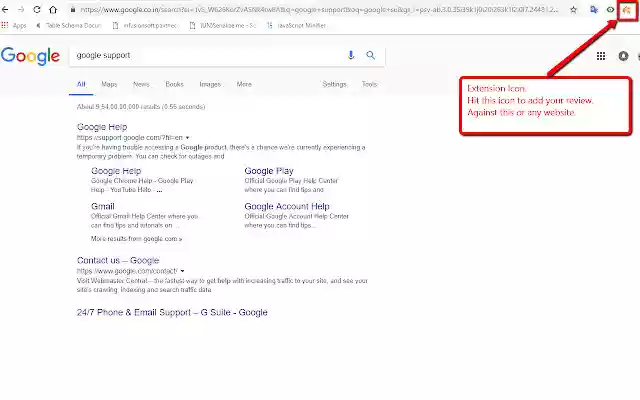Click the secure padlock icon in address bar
The height and width of the screenshot is (400, 640).
(73, 9)
